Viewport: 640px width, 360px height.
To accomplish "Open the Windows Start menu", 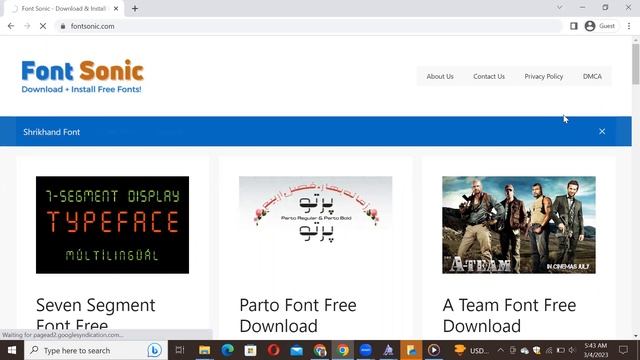I will (12, 350).
